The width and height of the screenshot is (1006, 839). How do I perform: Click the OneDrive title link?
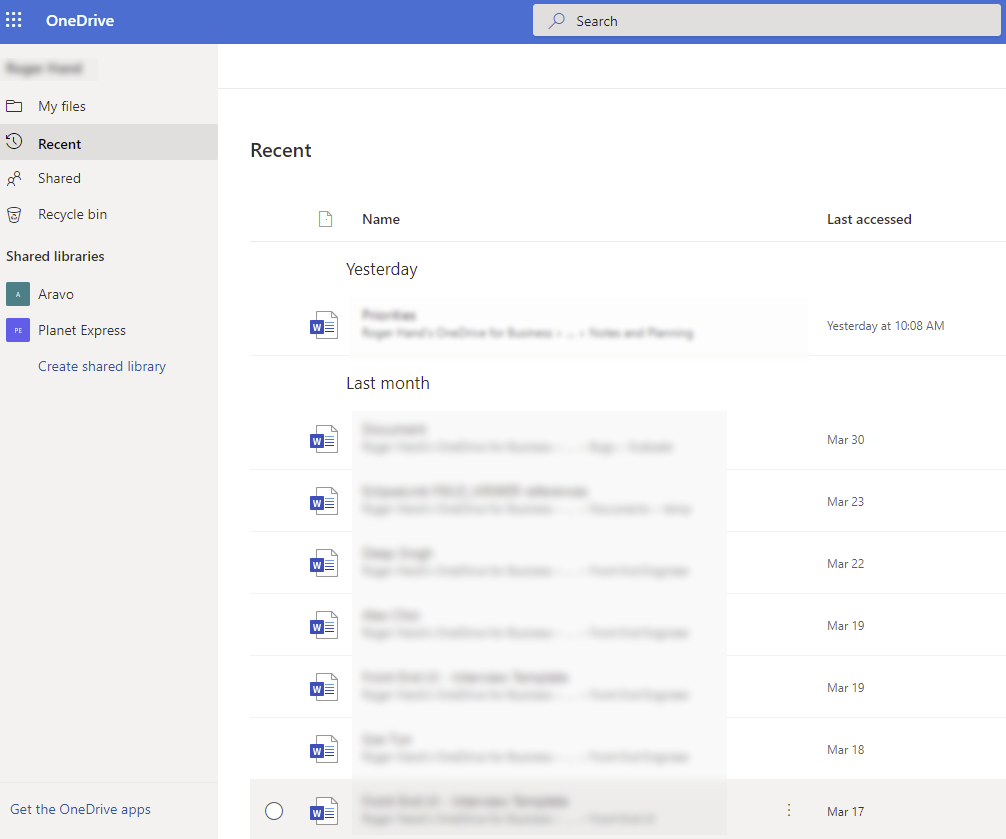point(80,21)
